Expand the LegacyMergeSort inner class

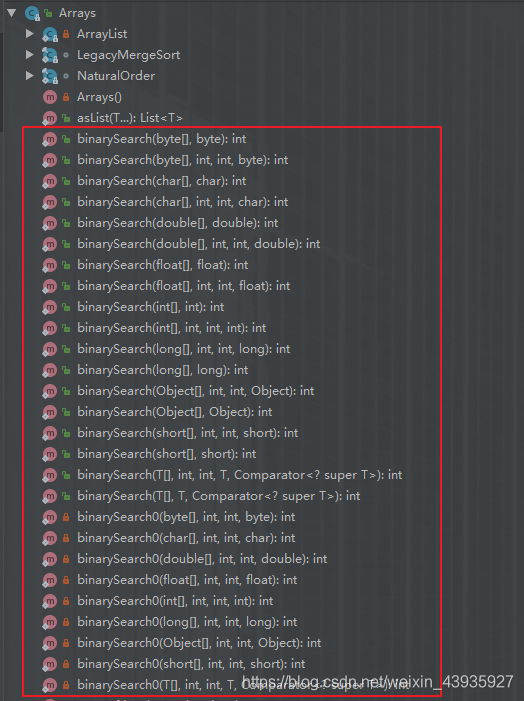tap(30, 55)
